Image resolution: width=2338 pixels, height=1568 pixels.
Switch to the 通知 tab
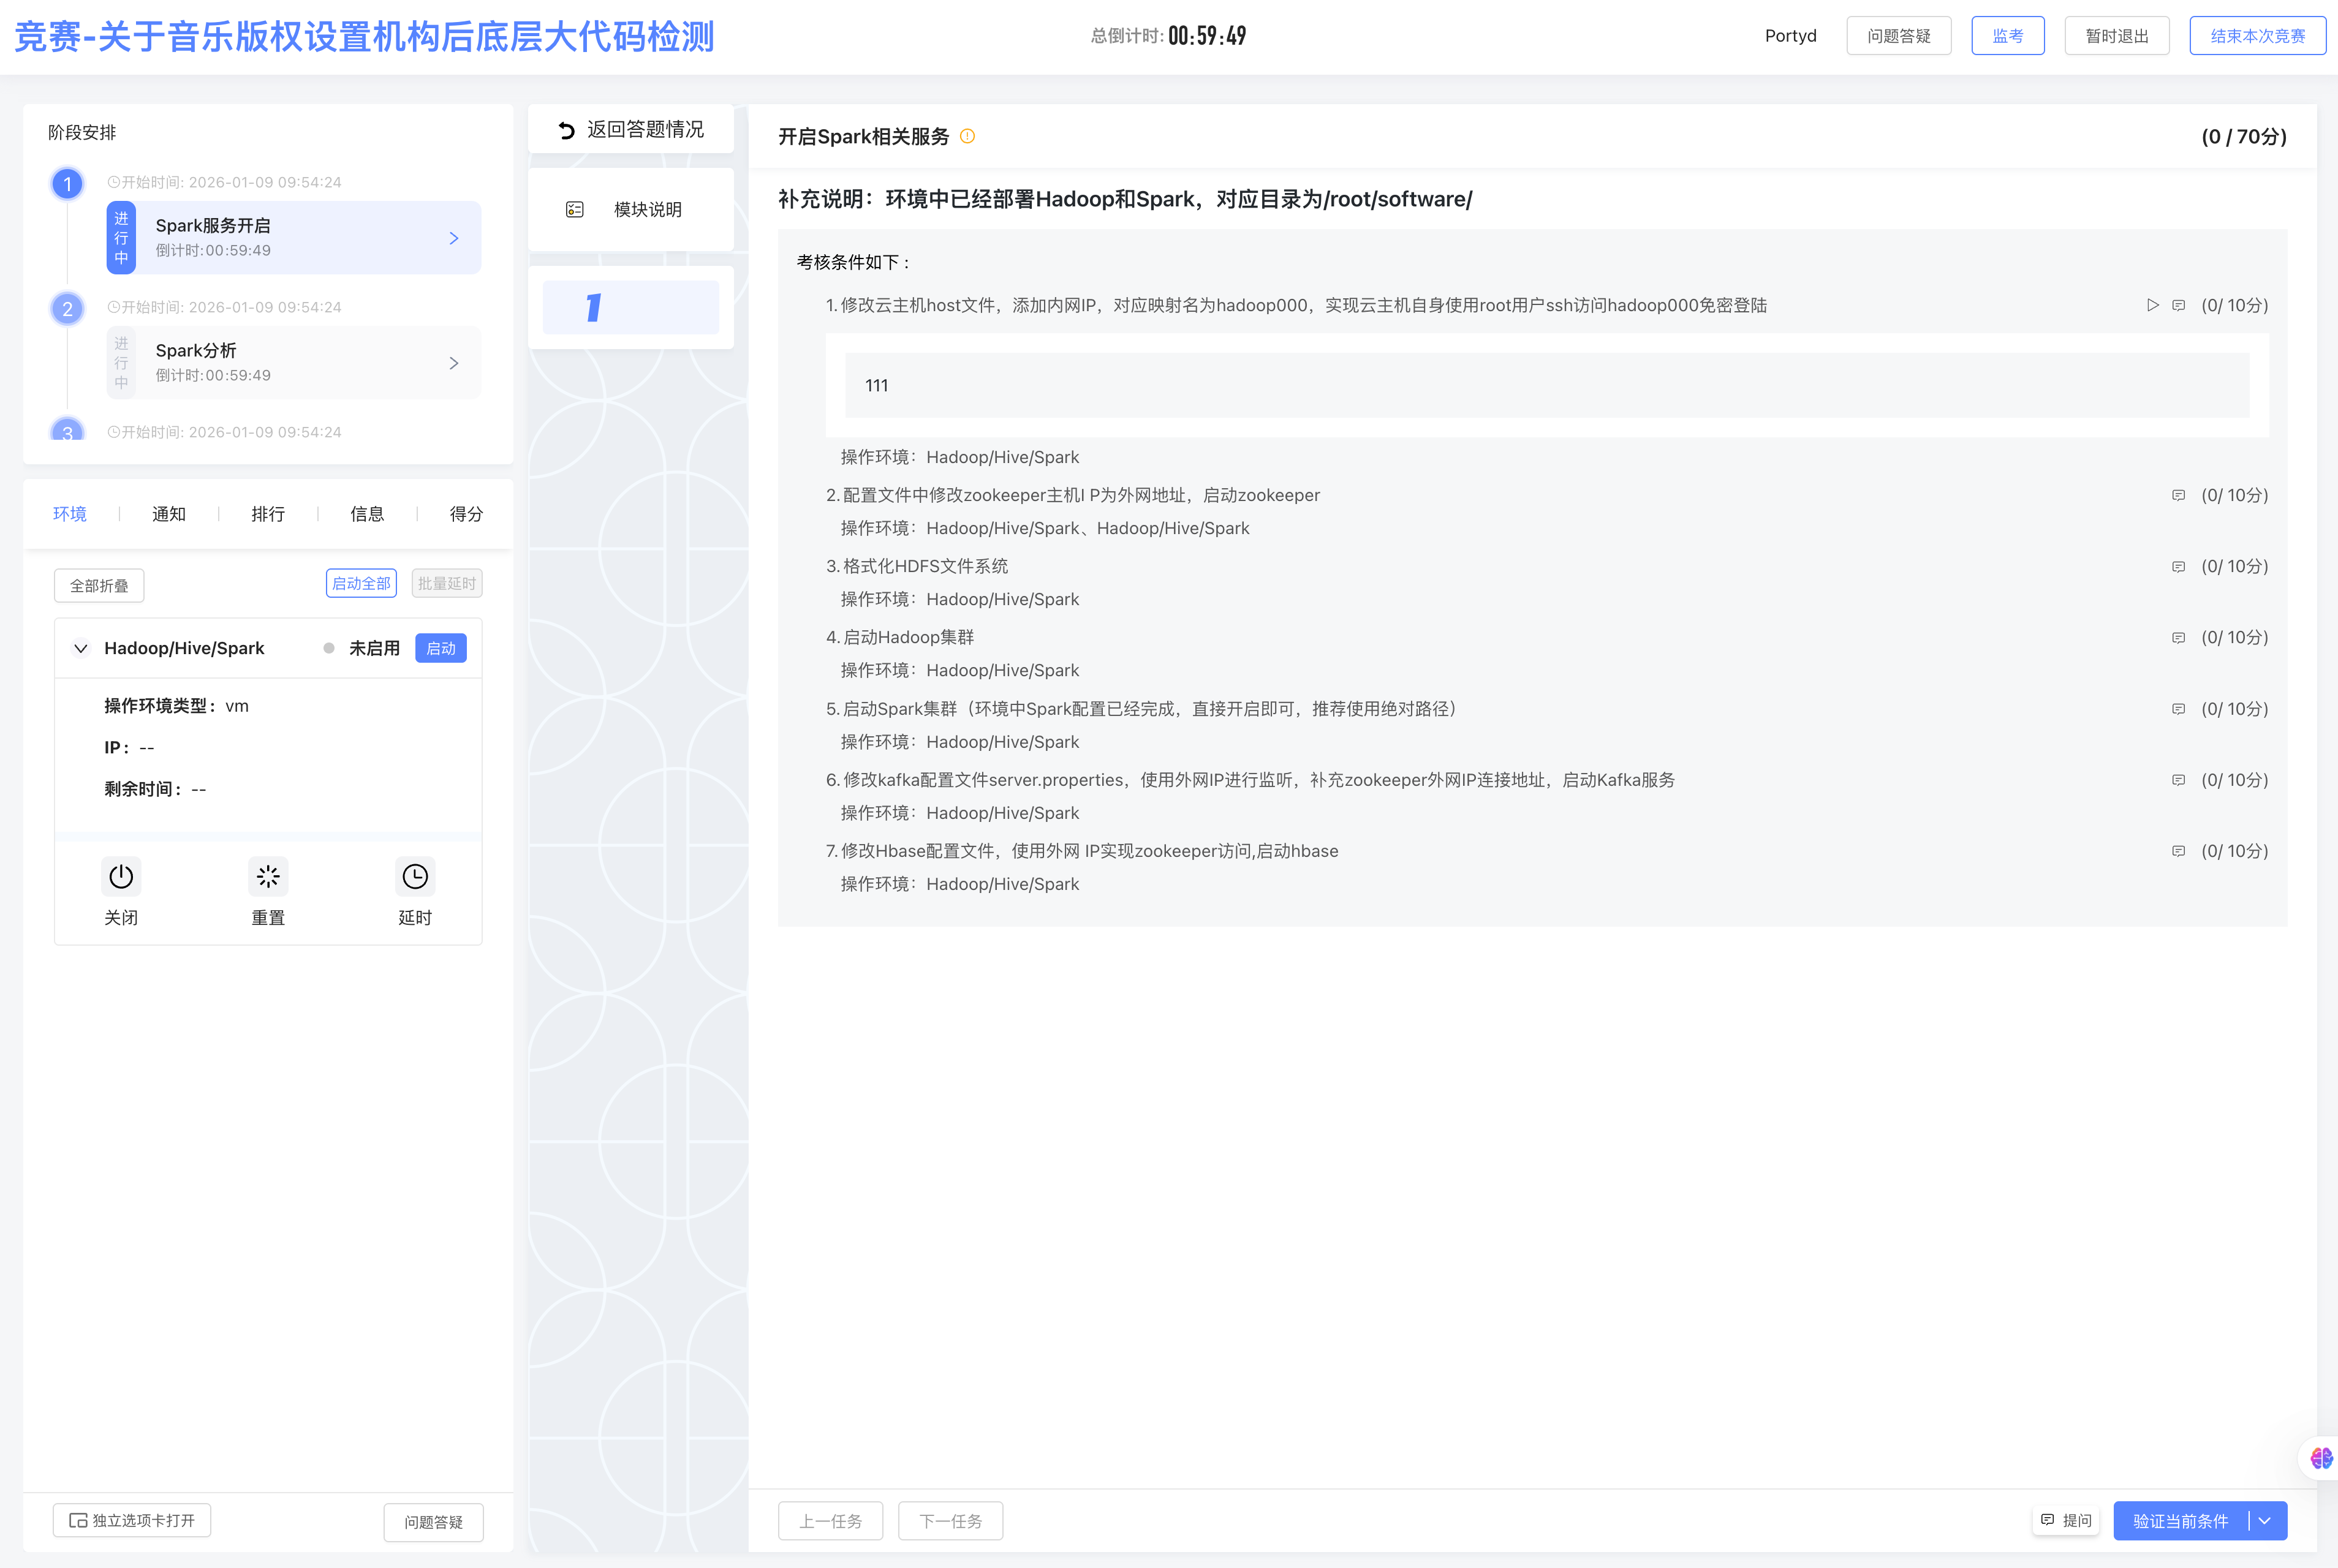click(168, 514)
